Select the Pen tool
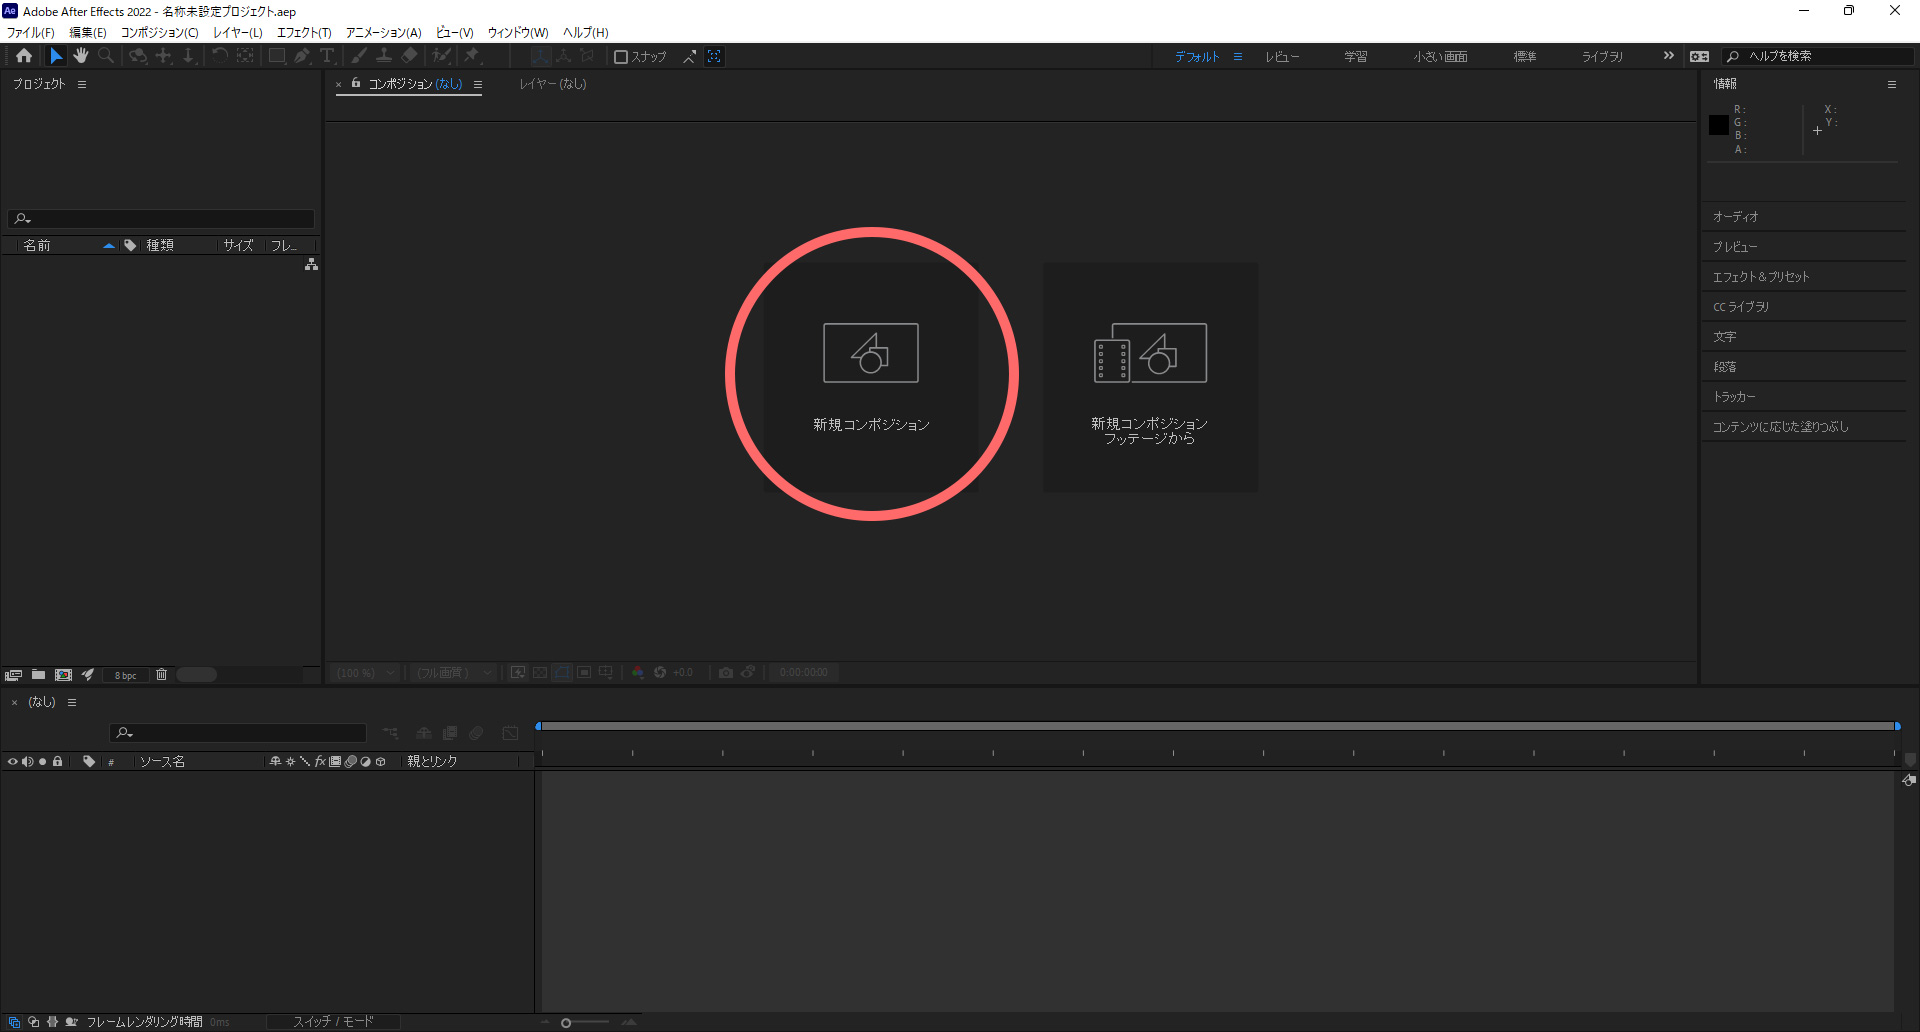This screenshot has height=1032, width=1920. [x=302, y=56]
